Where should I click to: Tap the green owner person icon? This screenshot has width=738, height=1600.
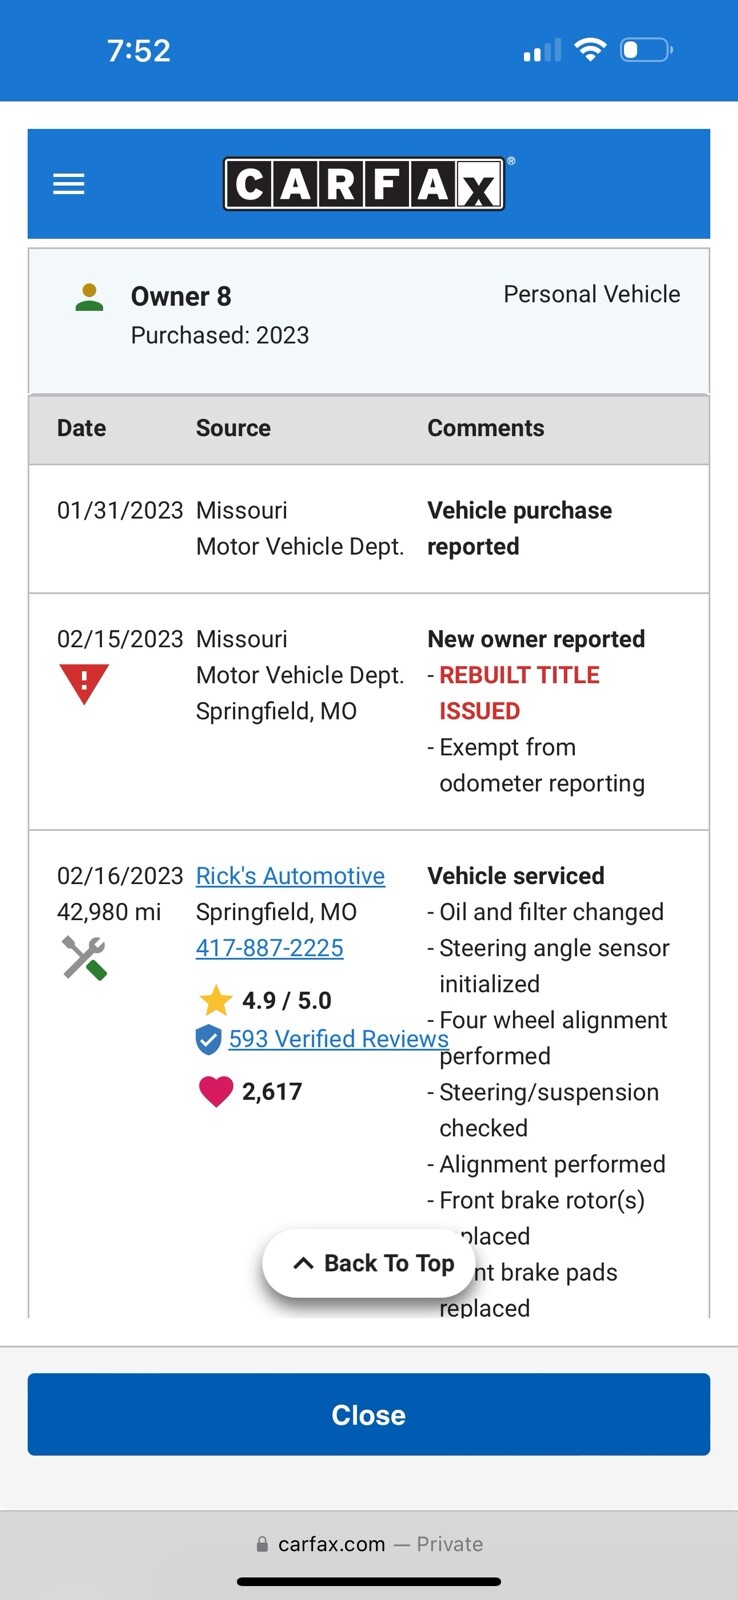click(90, 297)
